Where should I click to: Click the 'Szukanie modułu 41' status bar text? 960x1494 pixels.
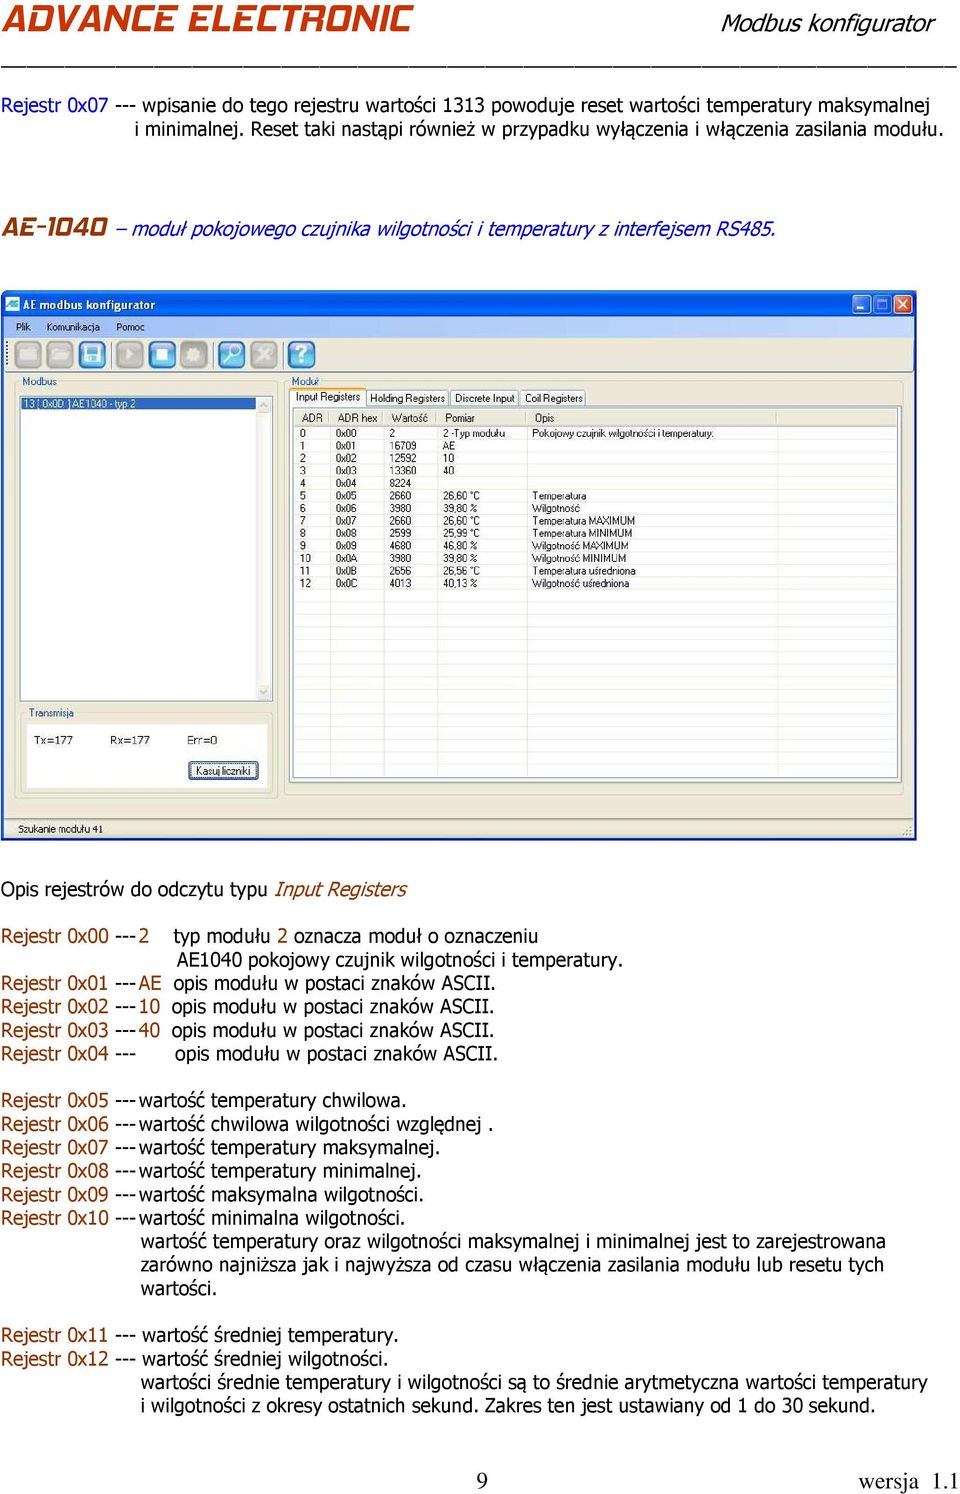[60, 829]
